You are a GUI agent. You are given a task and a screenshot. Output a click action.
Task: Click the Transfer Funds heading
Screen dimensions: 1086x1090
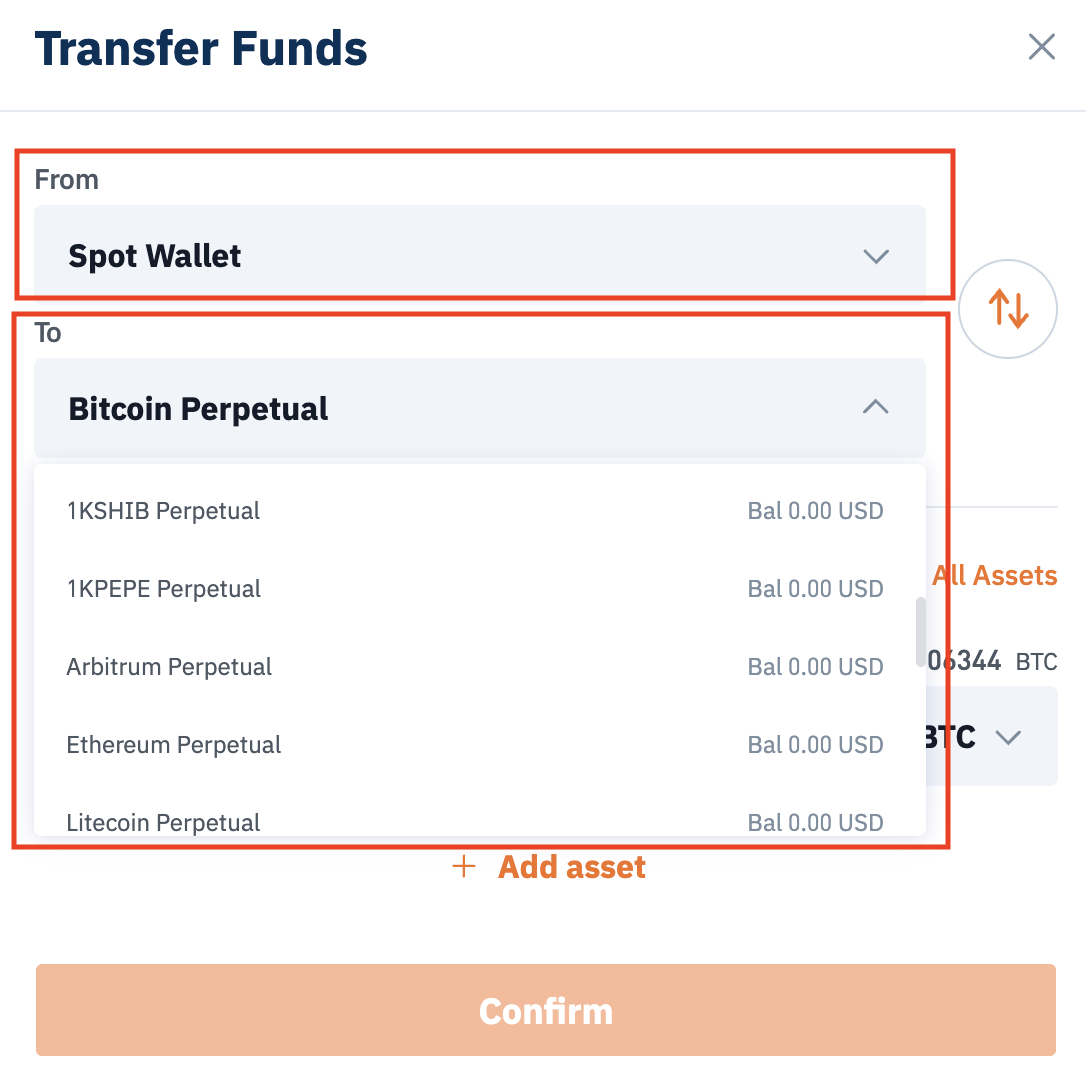coord(201,48)
